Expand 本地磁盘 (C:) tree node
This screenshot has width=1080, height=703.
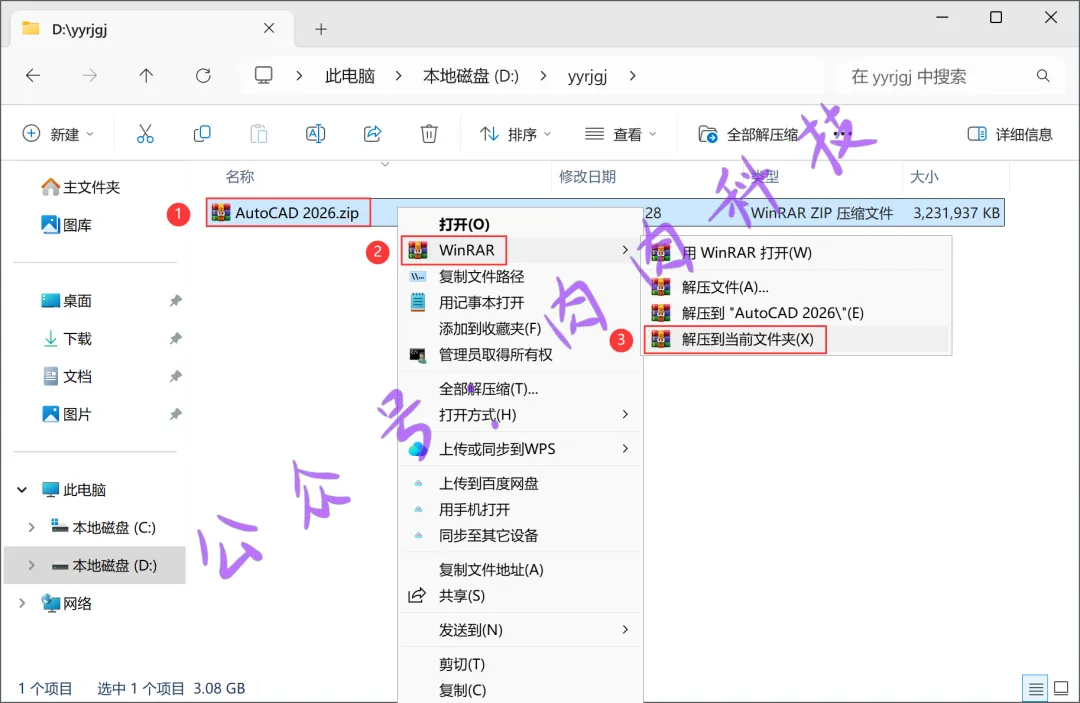point(31,527)
